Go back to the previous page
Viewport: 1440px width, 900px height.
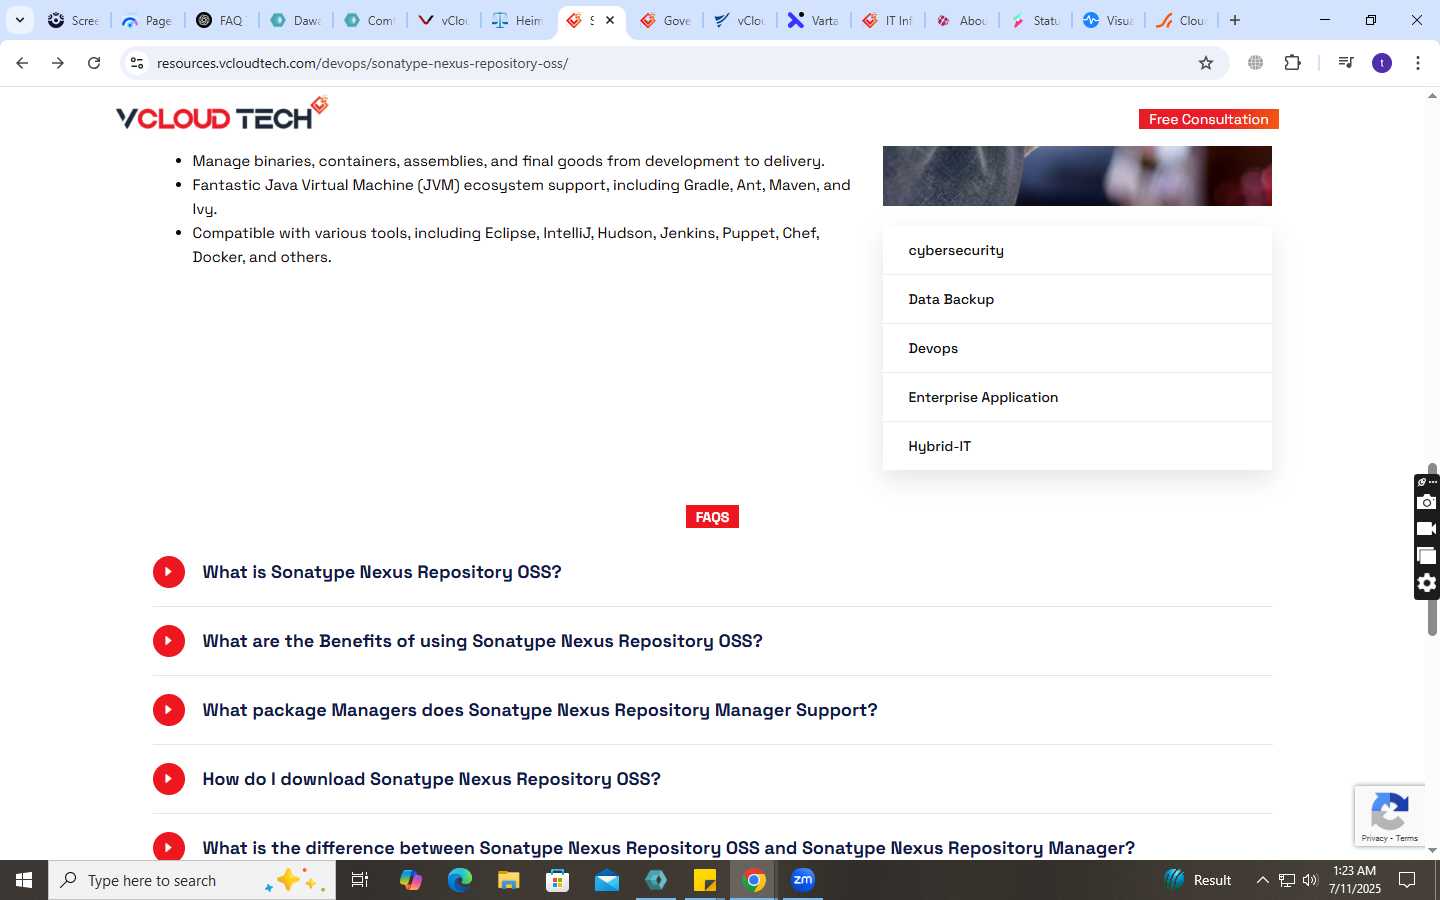(22, 63)
